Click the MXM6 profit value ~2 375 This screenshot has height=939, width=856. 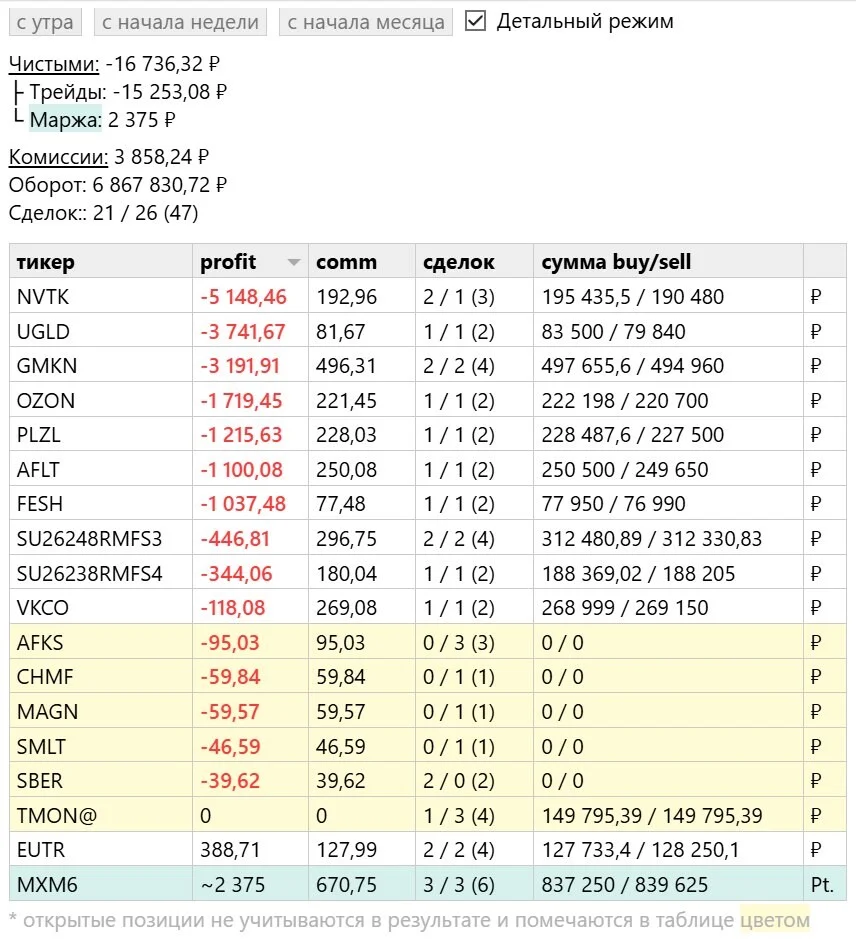[x=232, y=884]
